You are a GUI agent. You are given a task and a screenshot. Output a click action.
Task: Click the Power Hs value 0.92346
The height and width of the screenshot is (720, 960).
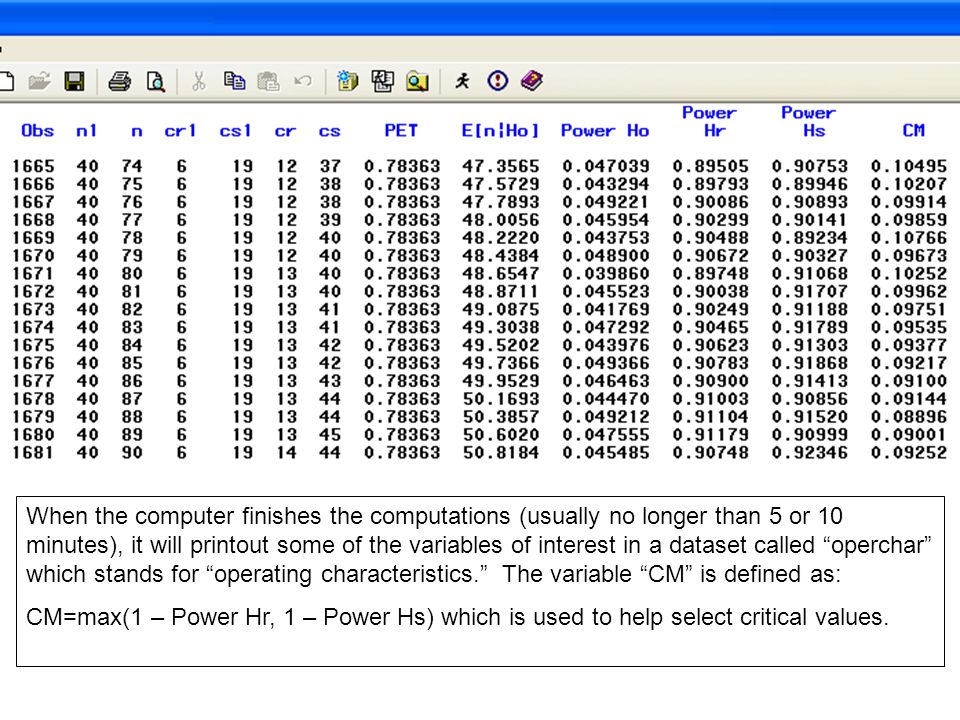(x=810, y=452)
